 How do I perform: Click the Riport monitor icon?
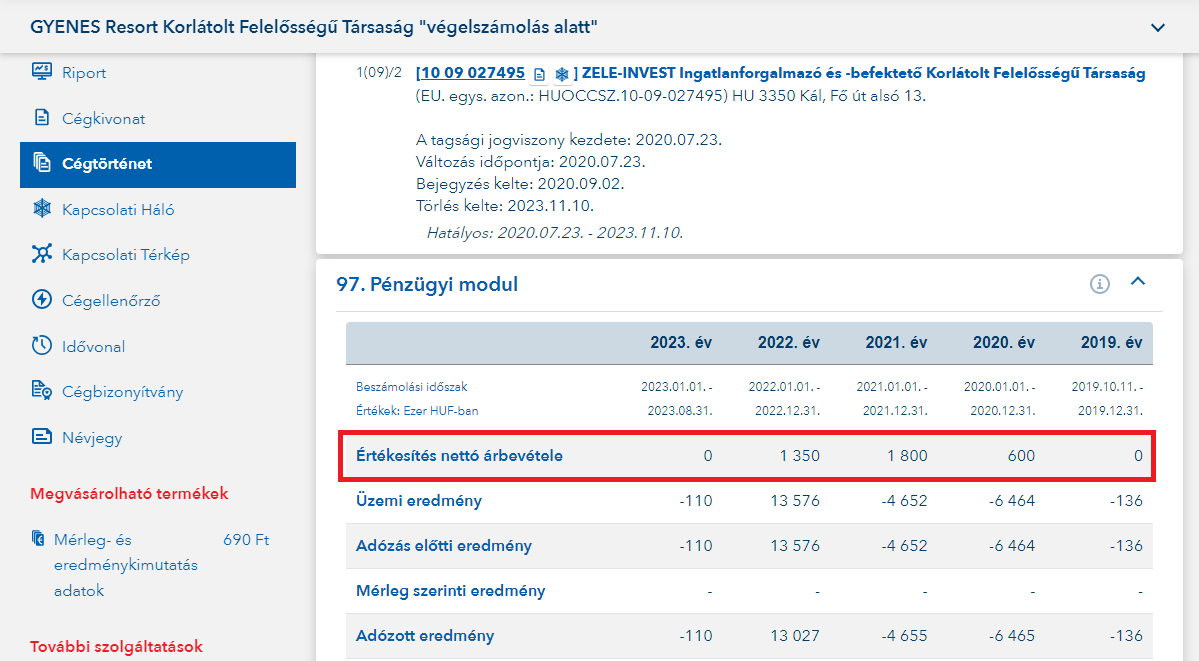click(42, 72)
